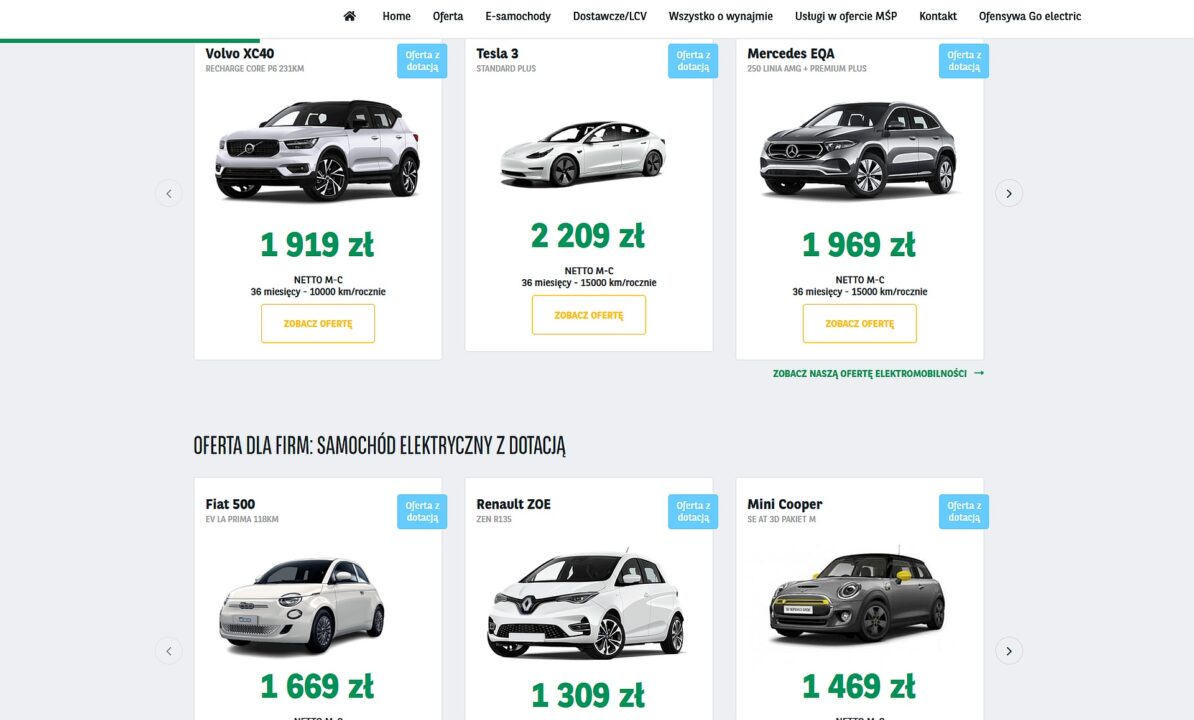Viewport: 1194px width, 720px height.
Task: Show previous cars in top carousel
Action: (169, 193)
